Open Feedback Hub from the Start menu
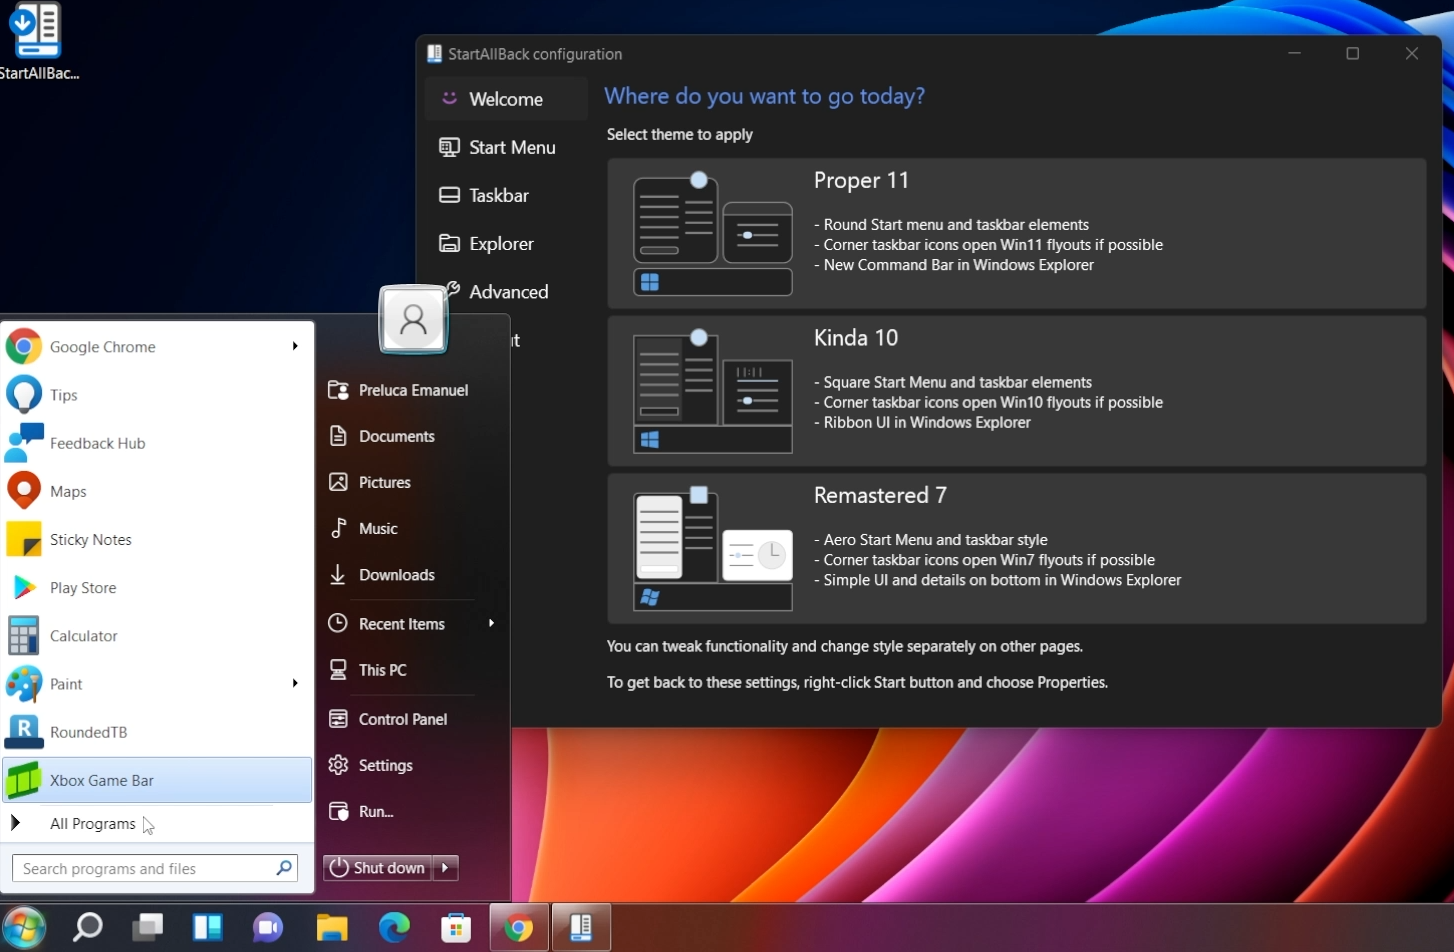The width and height of the screenshot is (1454, 952). coord(97,443)
